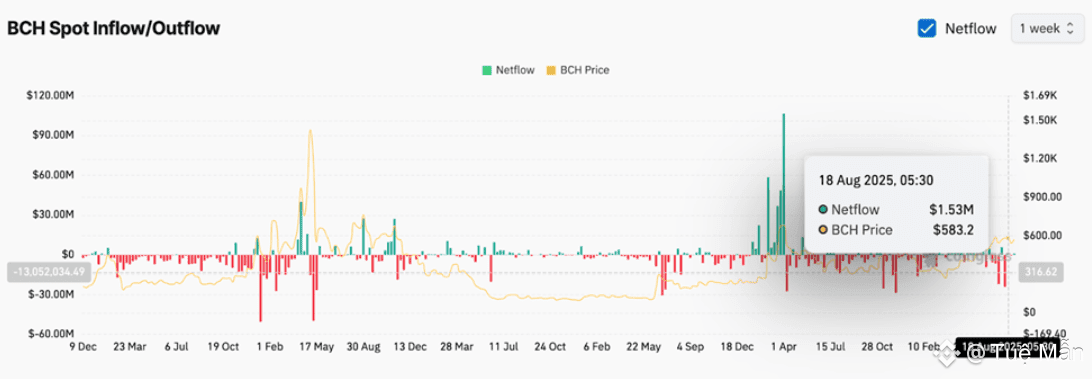Toggle the green Netflow legend item
The image size is (1092, 379).
tap(508, 70)
